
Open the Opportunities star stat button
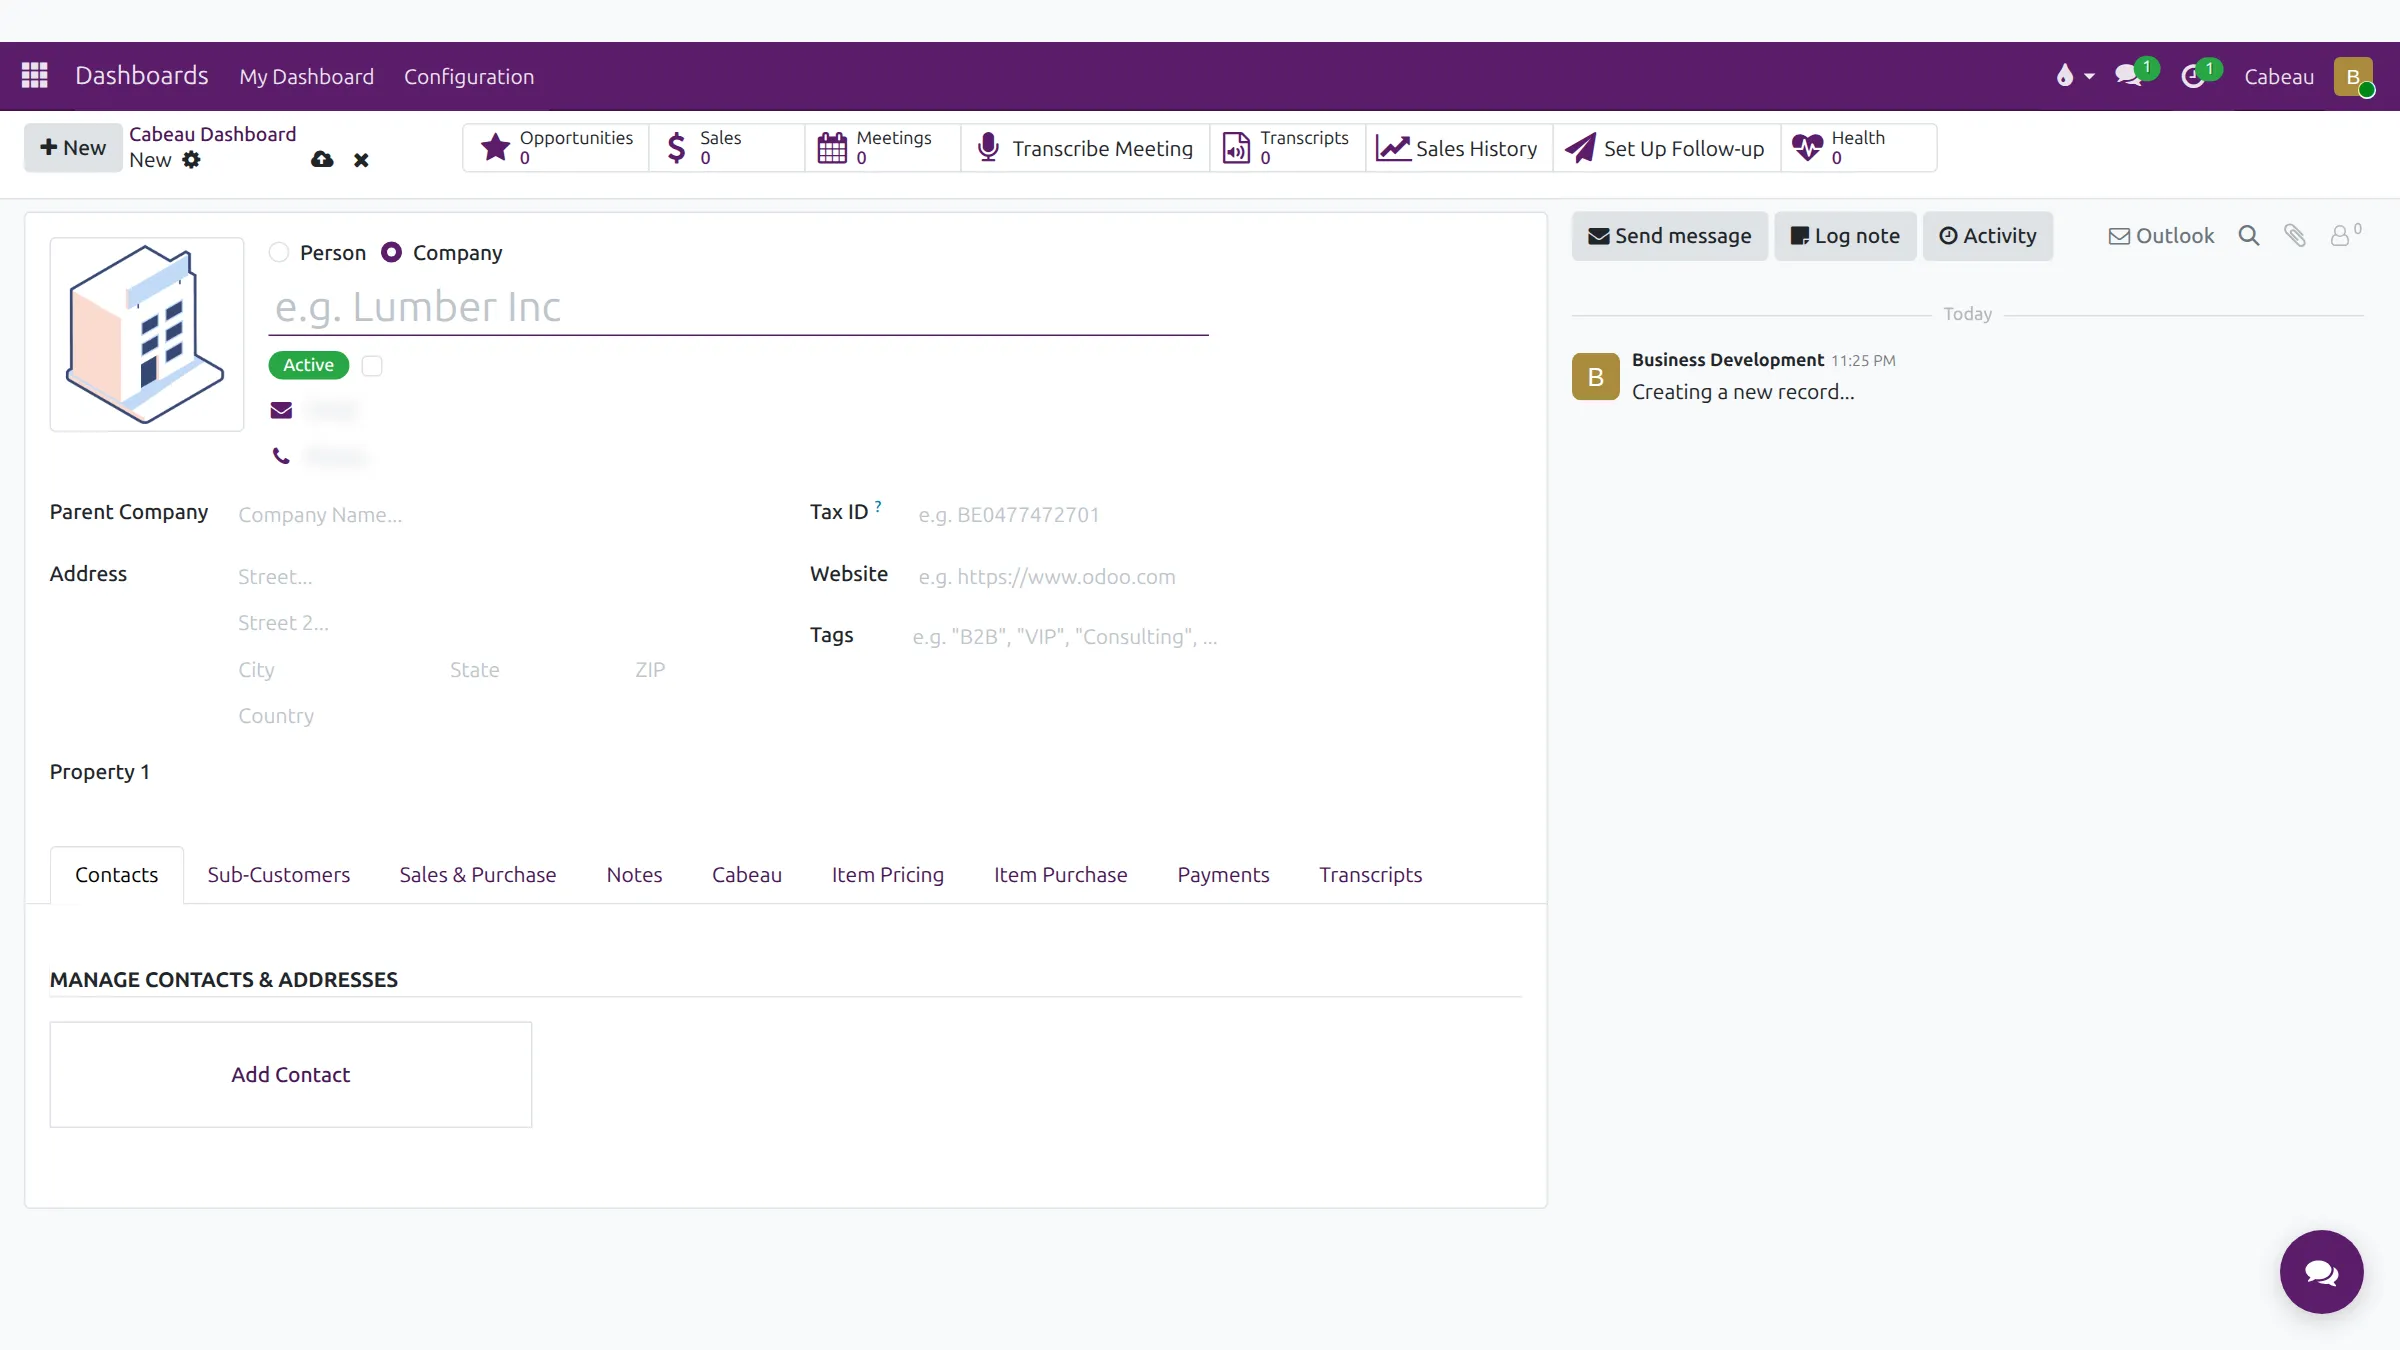556,148
